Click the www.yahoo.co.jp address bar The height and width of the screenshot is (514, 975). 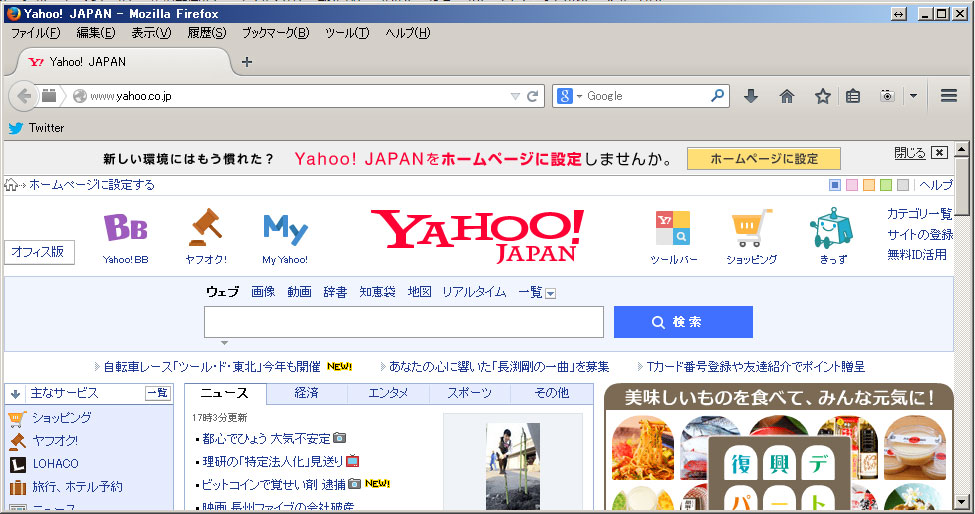tap(291, 96)
